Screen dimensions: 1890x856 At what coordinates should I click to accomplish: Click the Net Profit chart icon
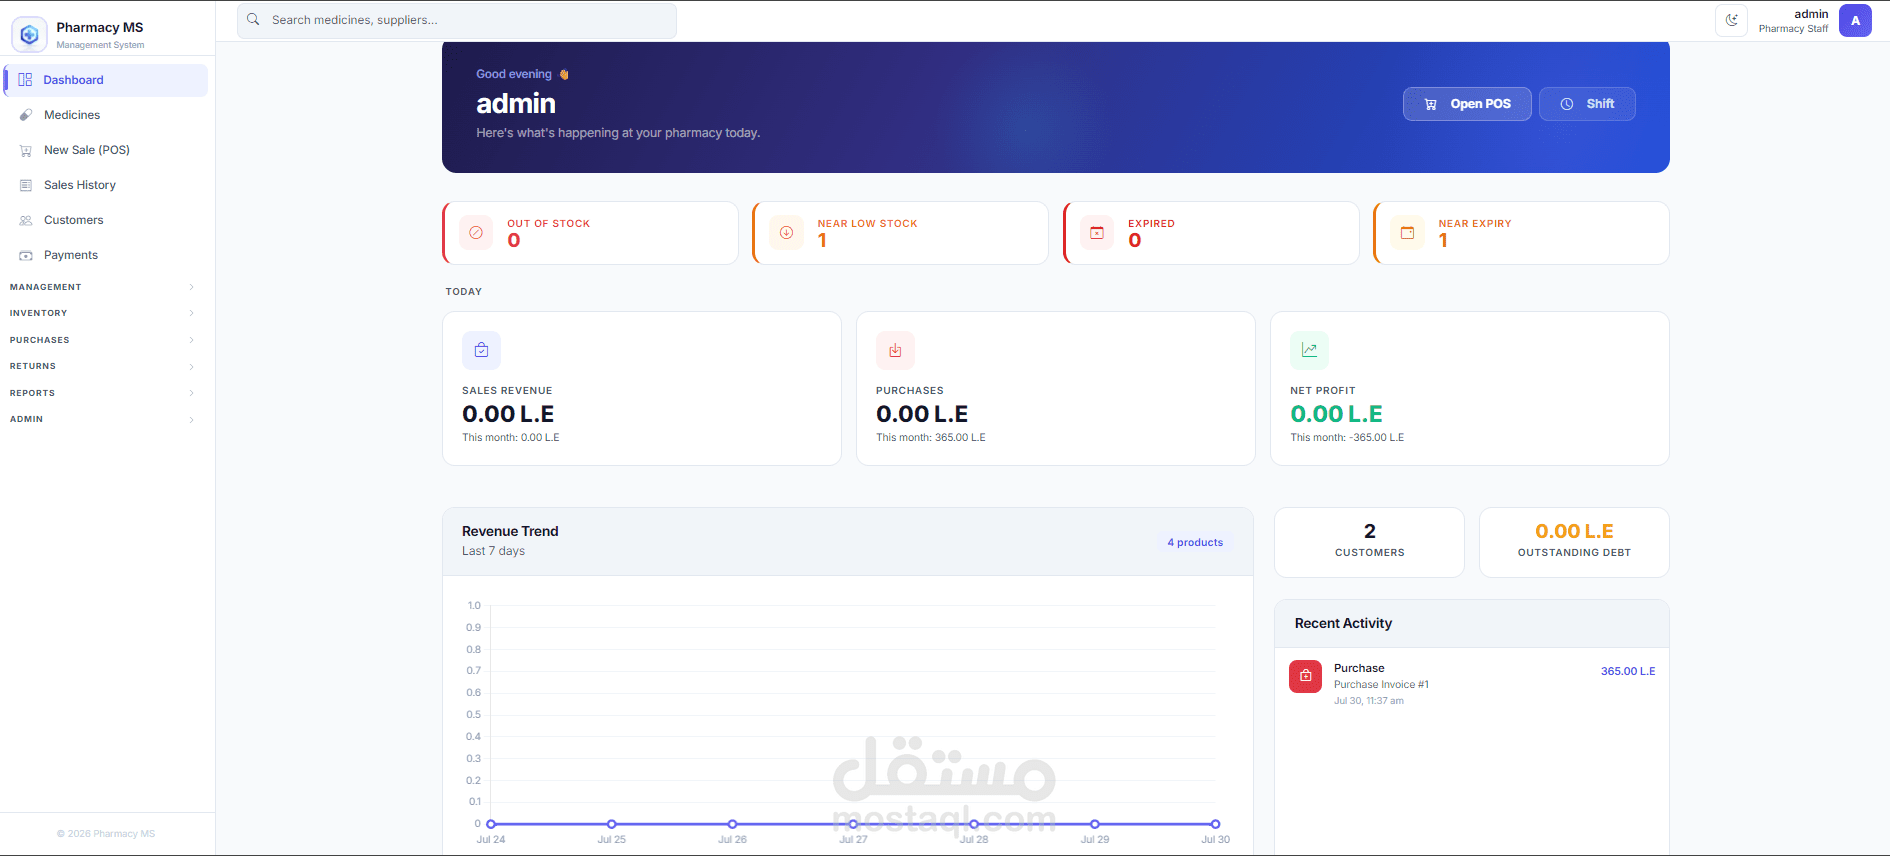click(x=1309, y=350)
